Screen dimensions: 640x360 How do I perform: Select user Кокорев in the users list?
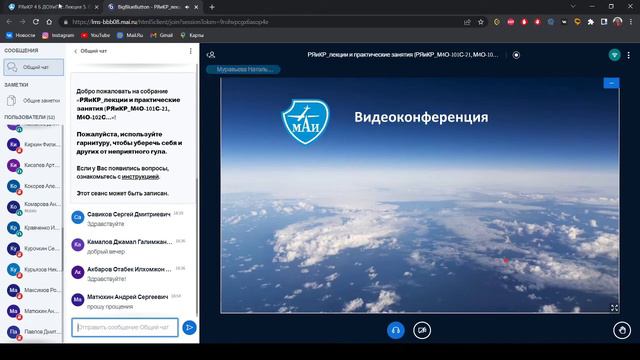pyautogui.click(x=33, y=186)
